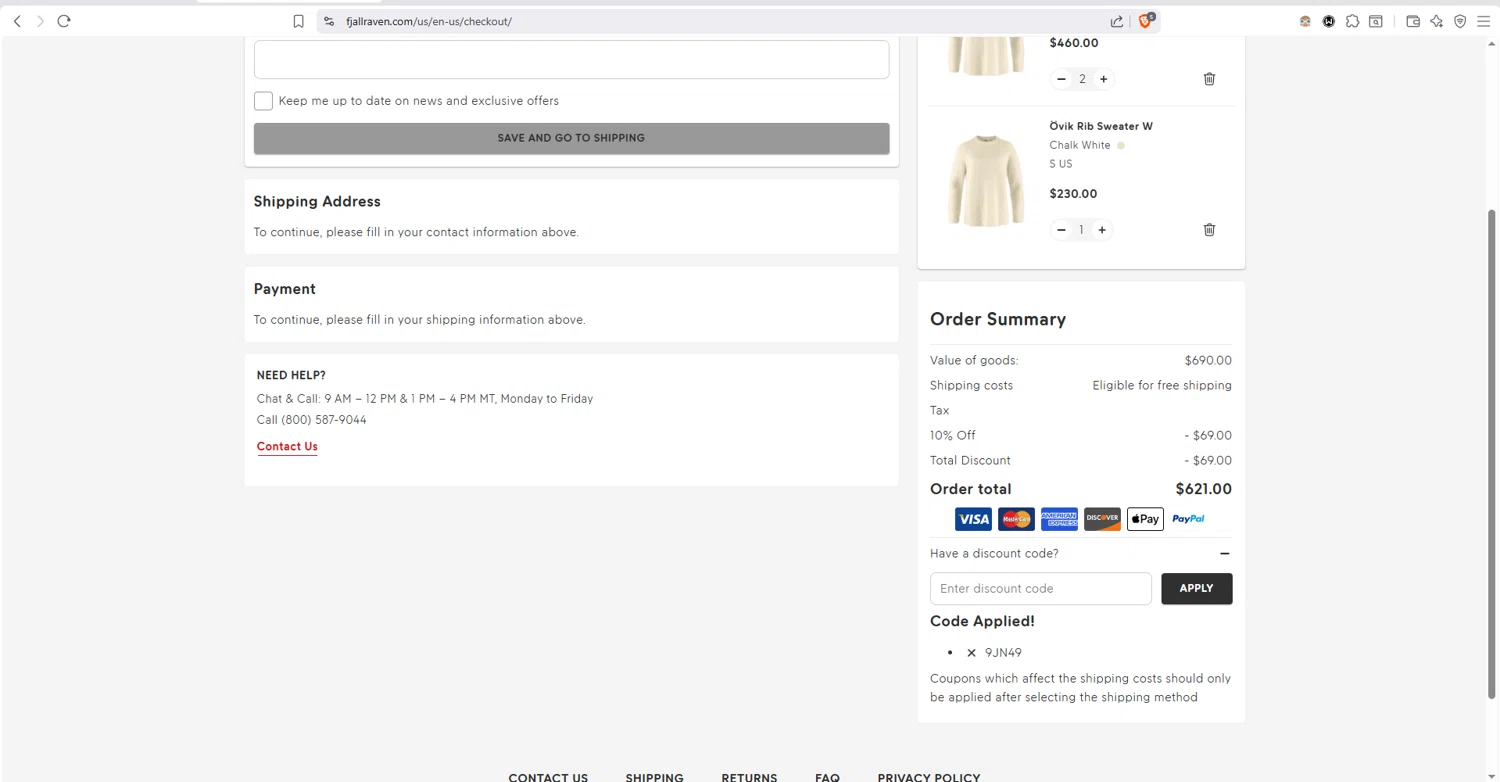Click the Payment section heading
This screenshot has width=1500, height=782.
tap(284, 289)
